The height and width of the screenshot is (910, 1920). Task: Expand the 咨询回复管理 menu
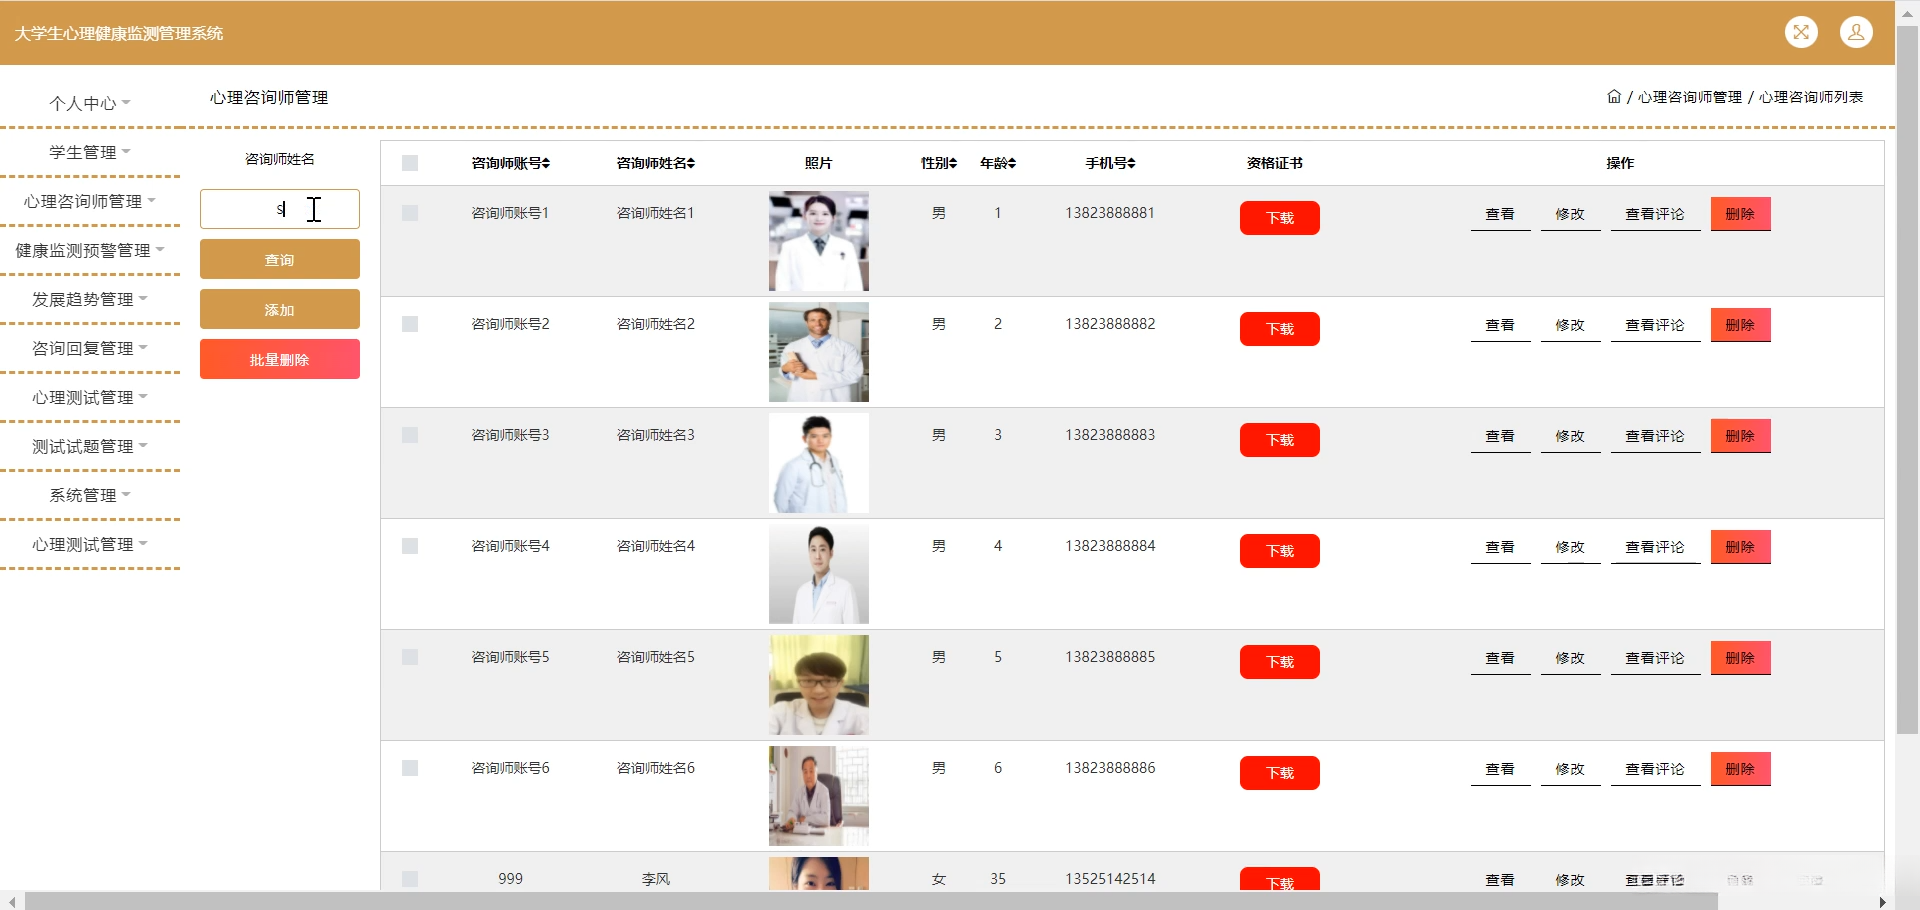90,348
